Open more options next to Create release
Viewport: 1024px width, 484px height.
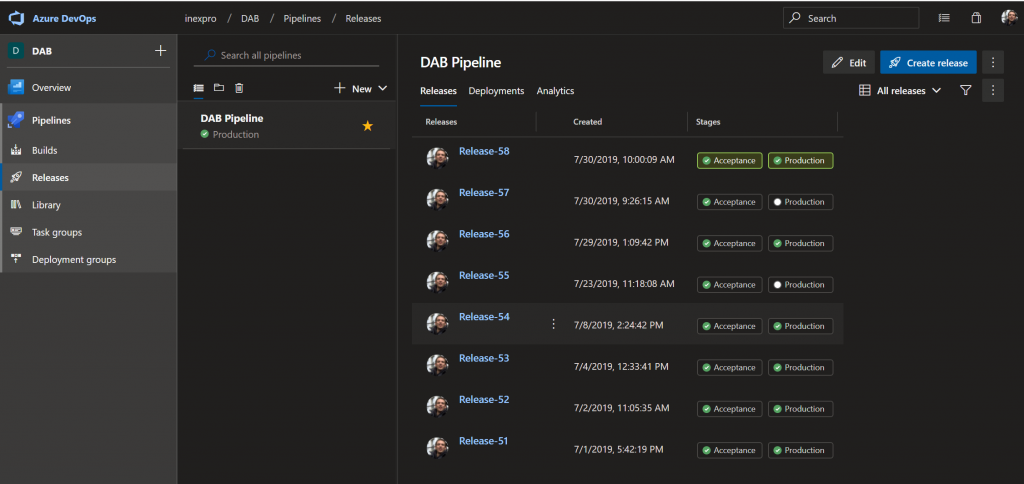[x=993, y=63]
